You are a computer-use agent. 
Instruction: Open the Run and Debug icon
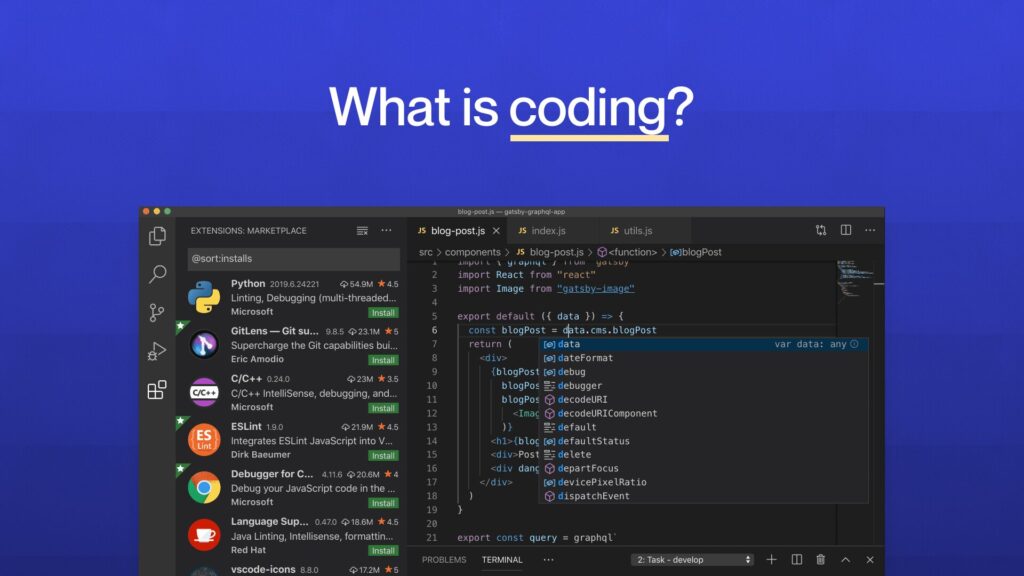(157, 351)
